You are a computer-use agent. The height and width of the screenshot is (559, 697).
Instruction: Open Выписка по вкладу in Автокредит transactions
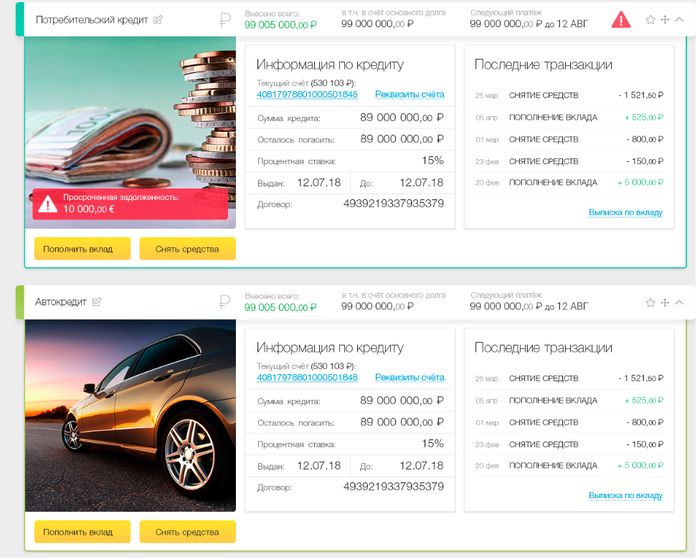(x=625, y=495)
